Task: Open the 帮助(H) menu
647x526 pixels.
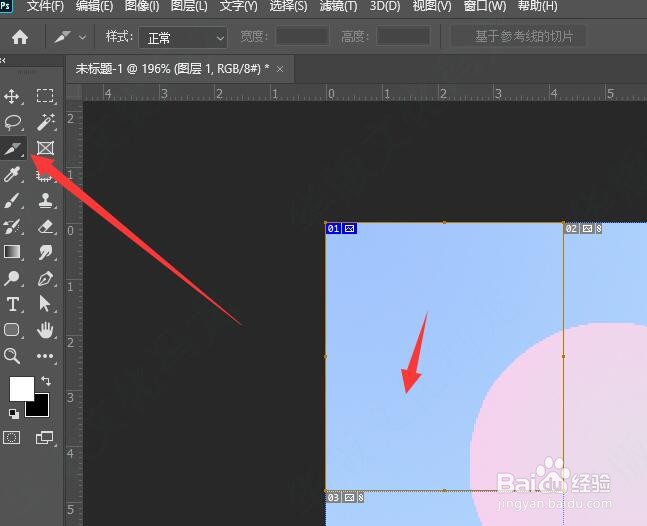Action: tap(538, 7)
